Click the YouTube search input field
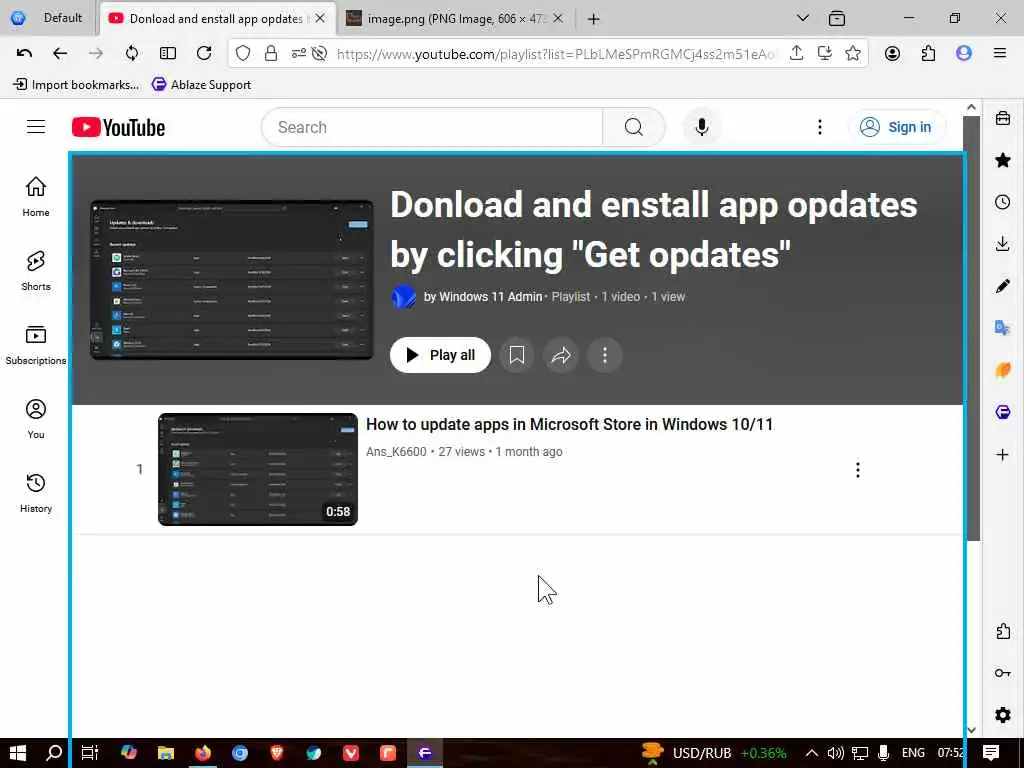The image size is (1024, 768). [432, 127]
